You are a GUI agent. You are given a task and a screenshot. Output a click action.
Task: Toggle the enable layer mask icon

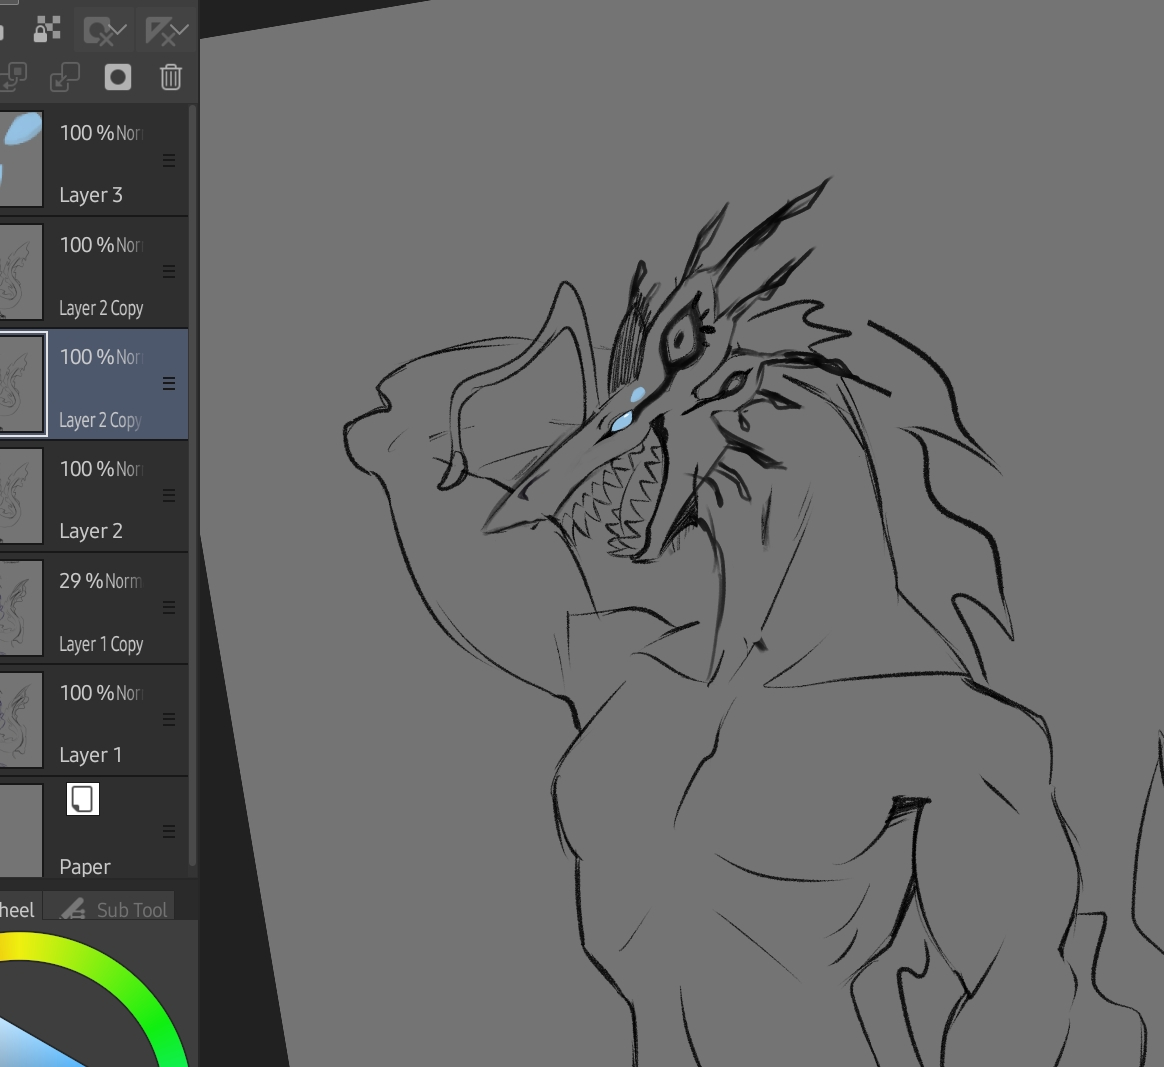(x=104, y=31)
